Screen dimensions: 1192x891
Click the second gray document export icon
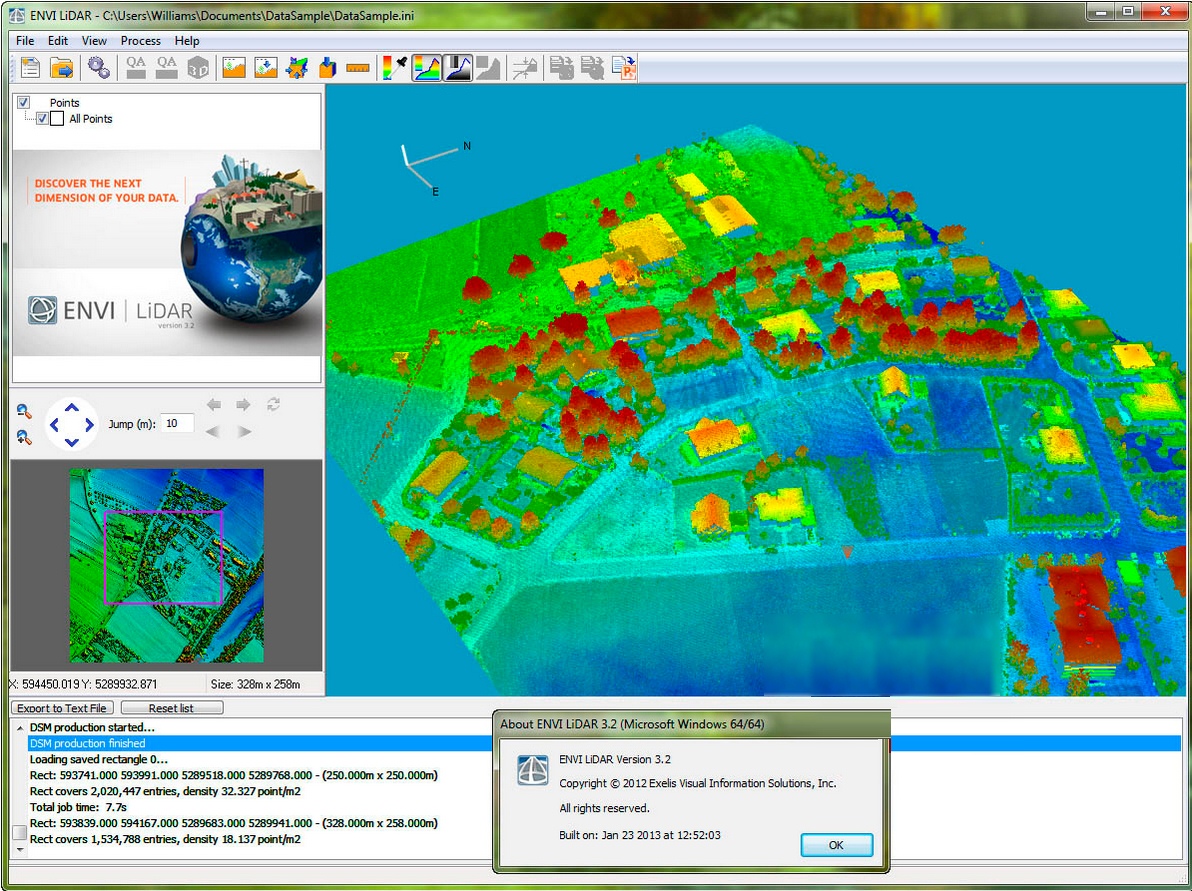(x=592, y=68)
